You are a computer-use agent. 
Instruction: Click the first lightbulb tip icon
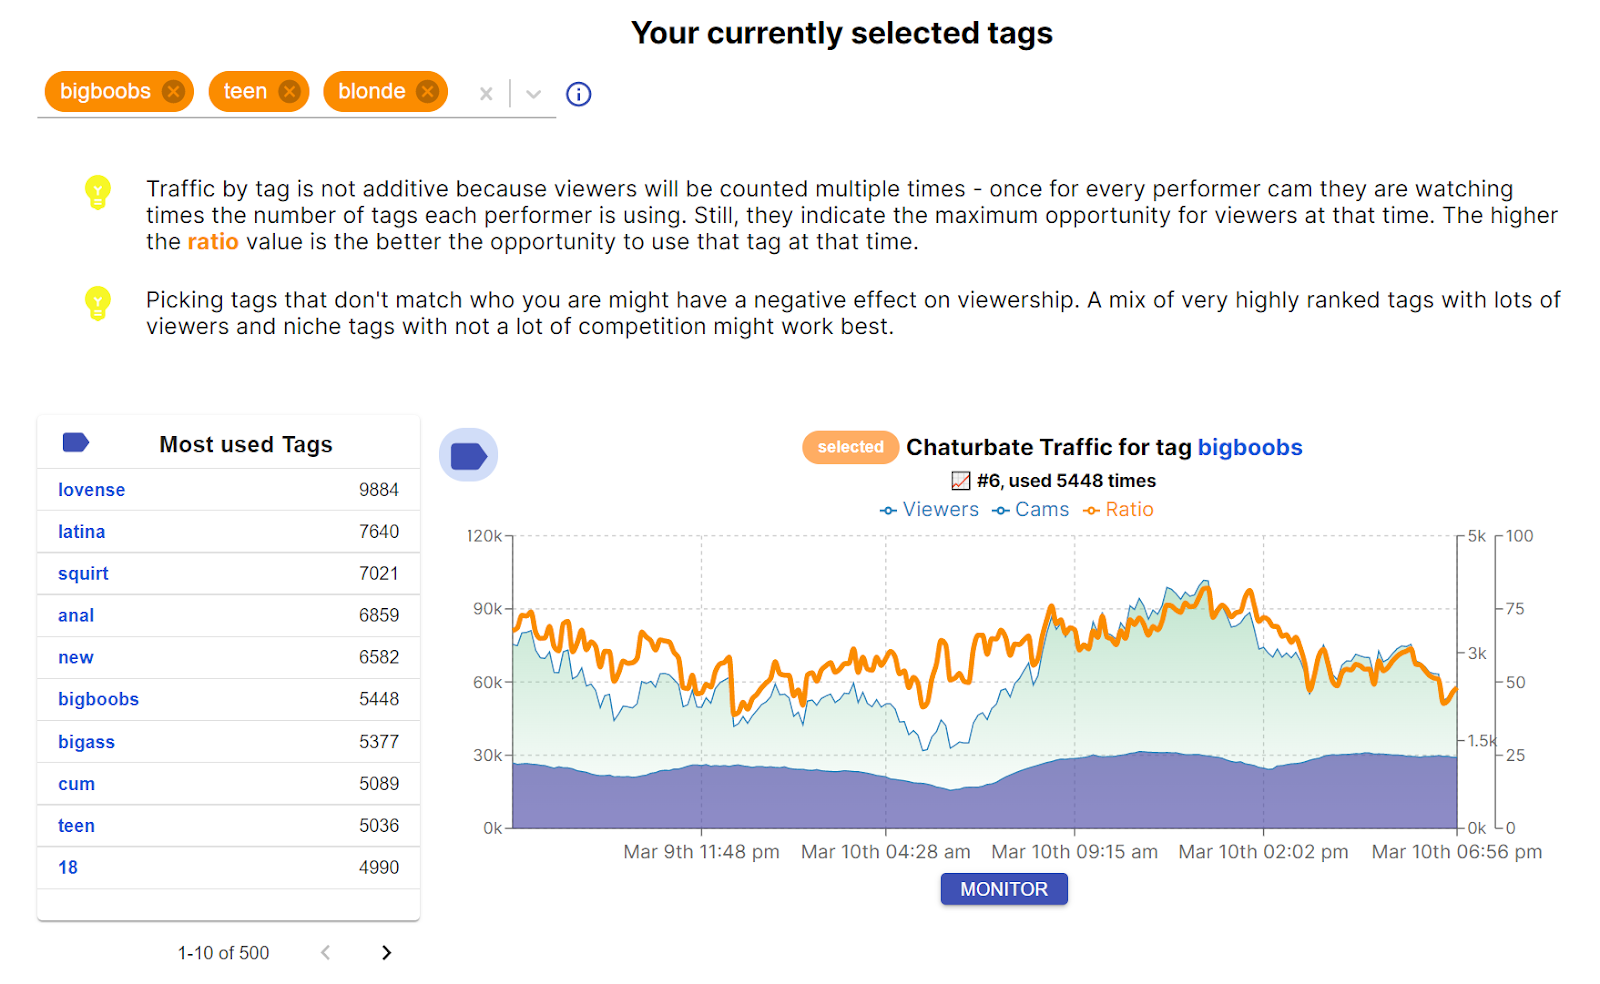[x=97, y=191]
